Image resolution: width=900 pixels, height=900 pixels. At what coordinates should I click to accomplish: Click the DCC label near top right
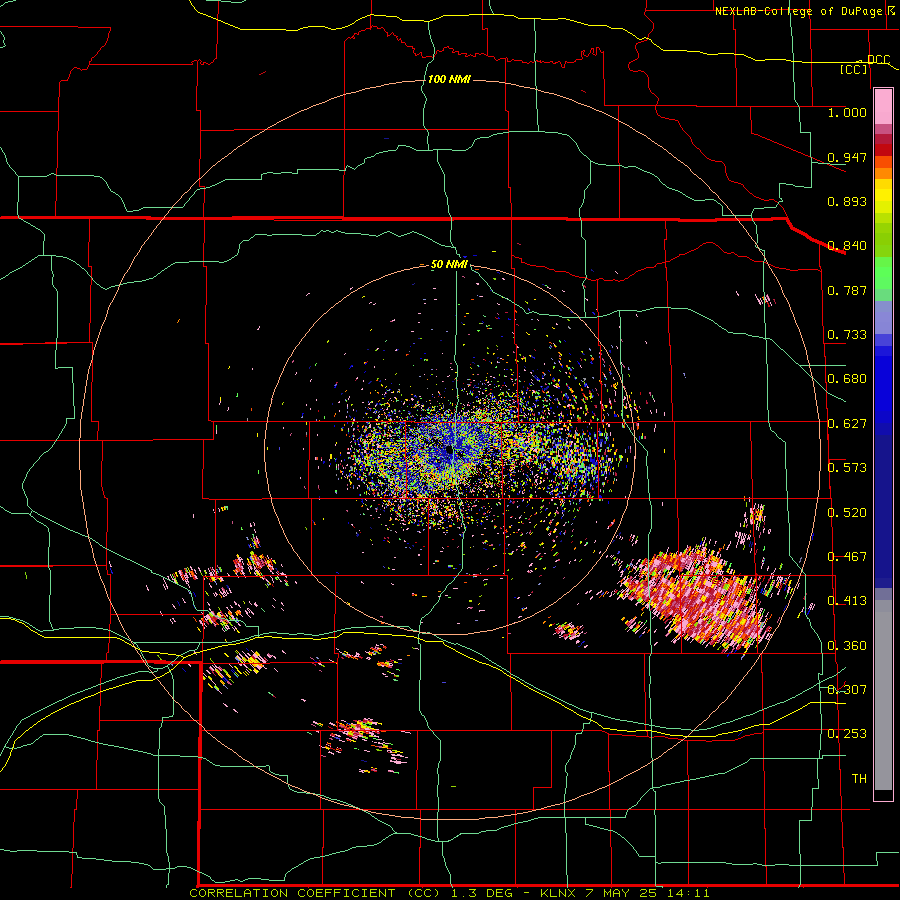pos(878,59)
